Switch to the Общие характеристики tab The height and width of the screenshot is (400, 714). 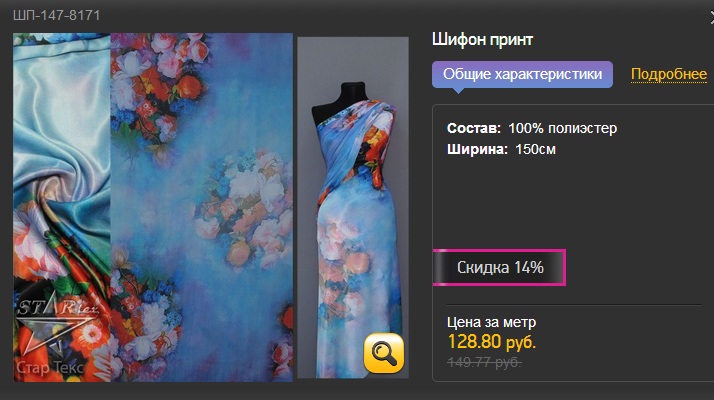[522, 74]
